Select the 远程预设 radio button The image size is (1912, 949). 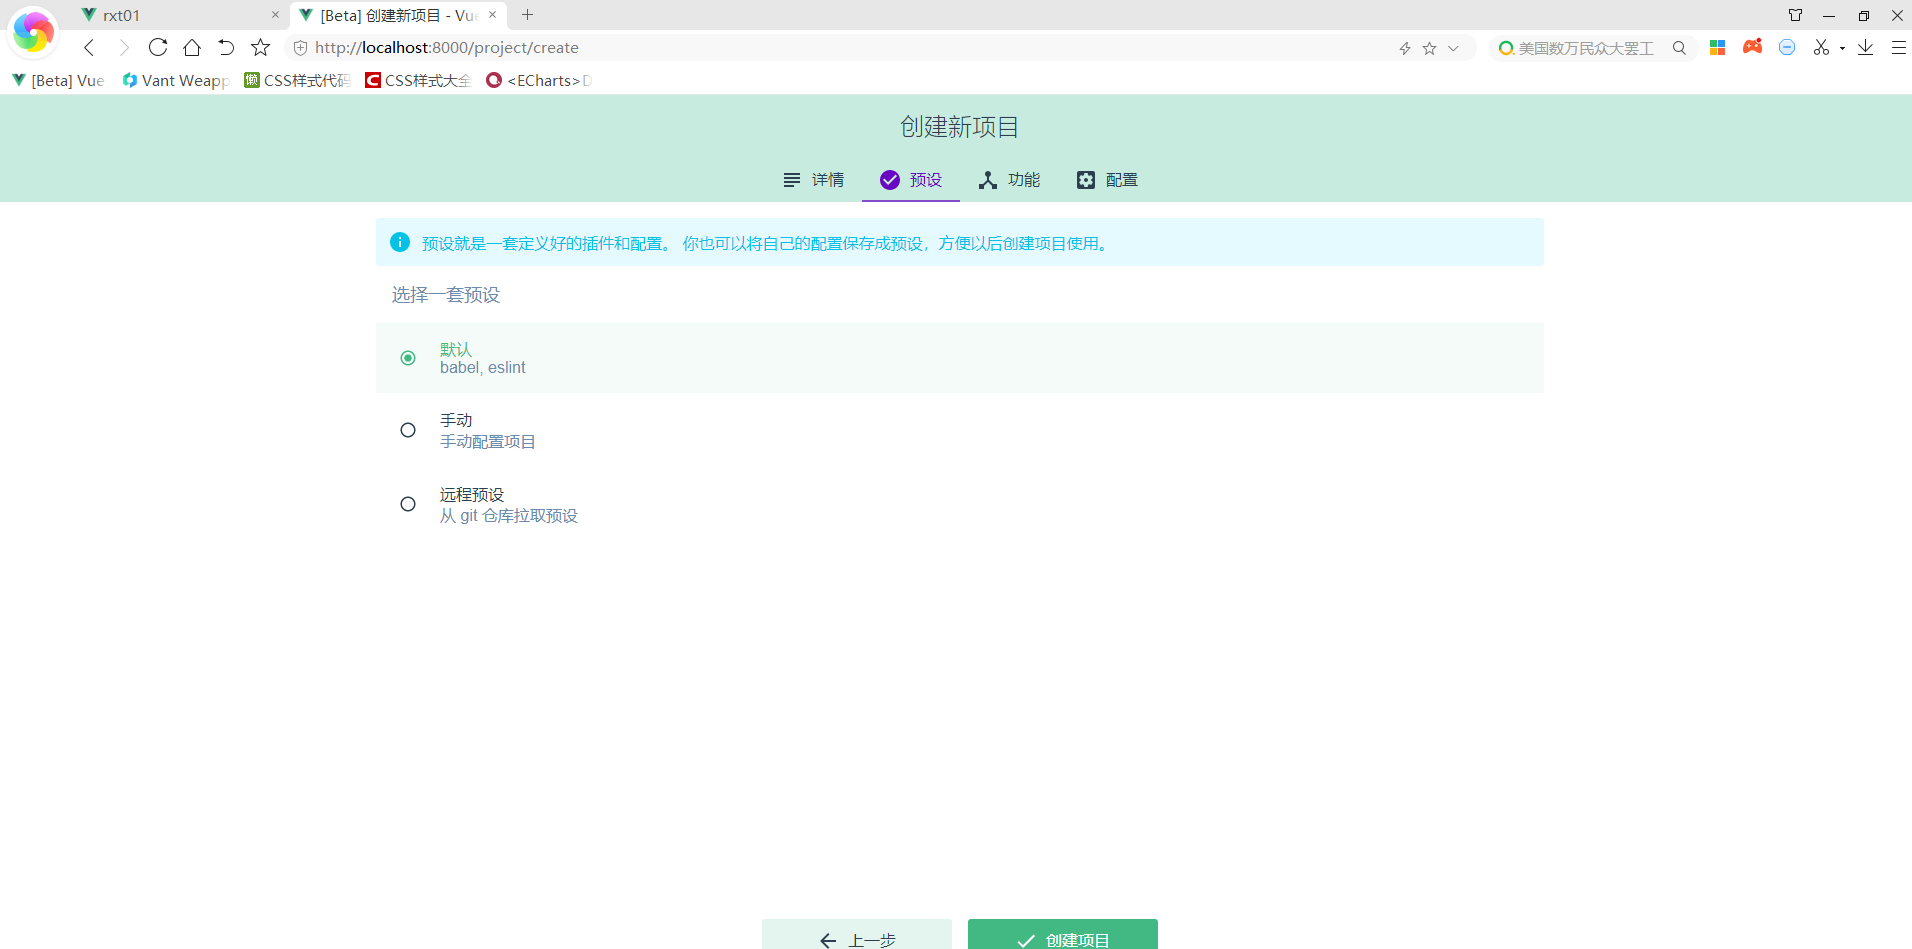407,504
